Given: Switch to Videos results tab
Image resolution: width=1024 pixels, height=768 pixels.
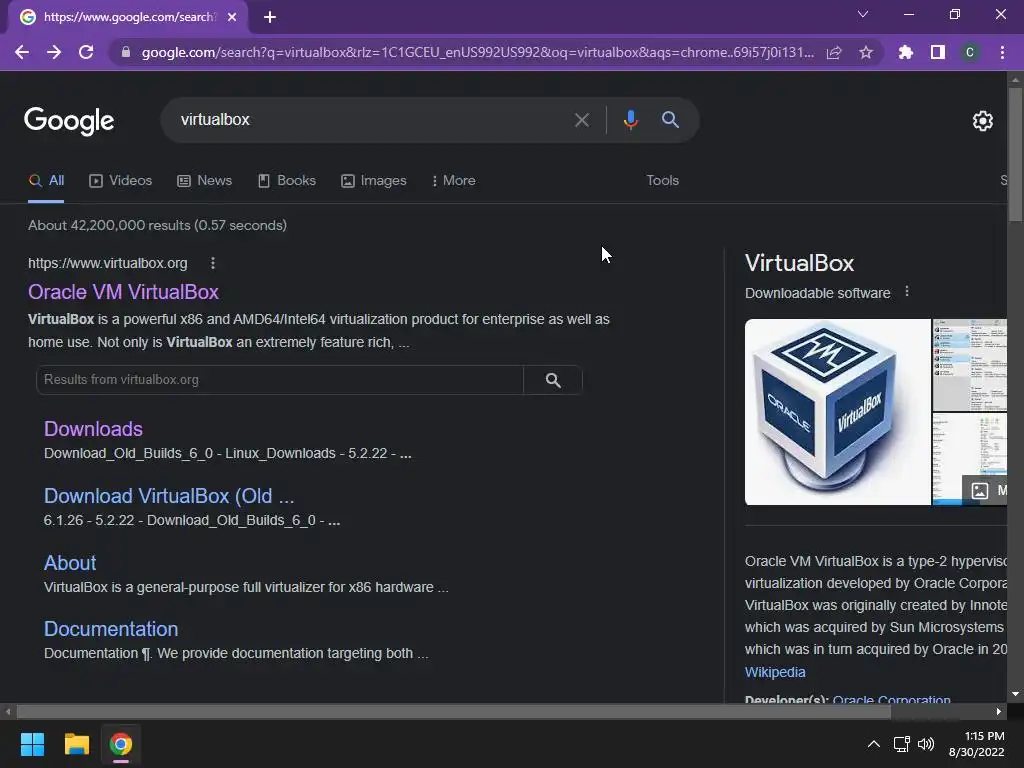Looking at the screenshot, I should pyautogui.click(x=121, y=181).
